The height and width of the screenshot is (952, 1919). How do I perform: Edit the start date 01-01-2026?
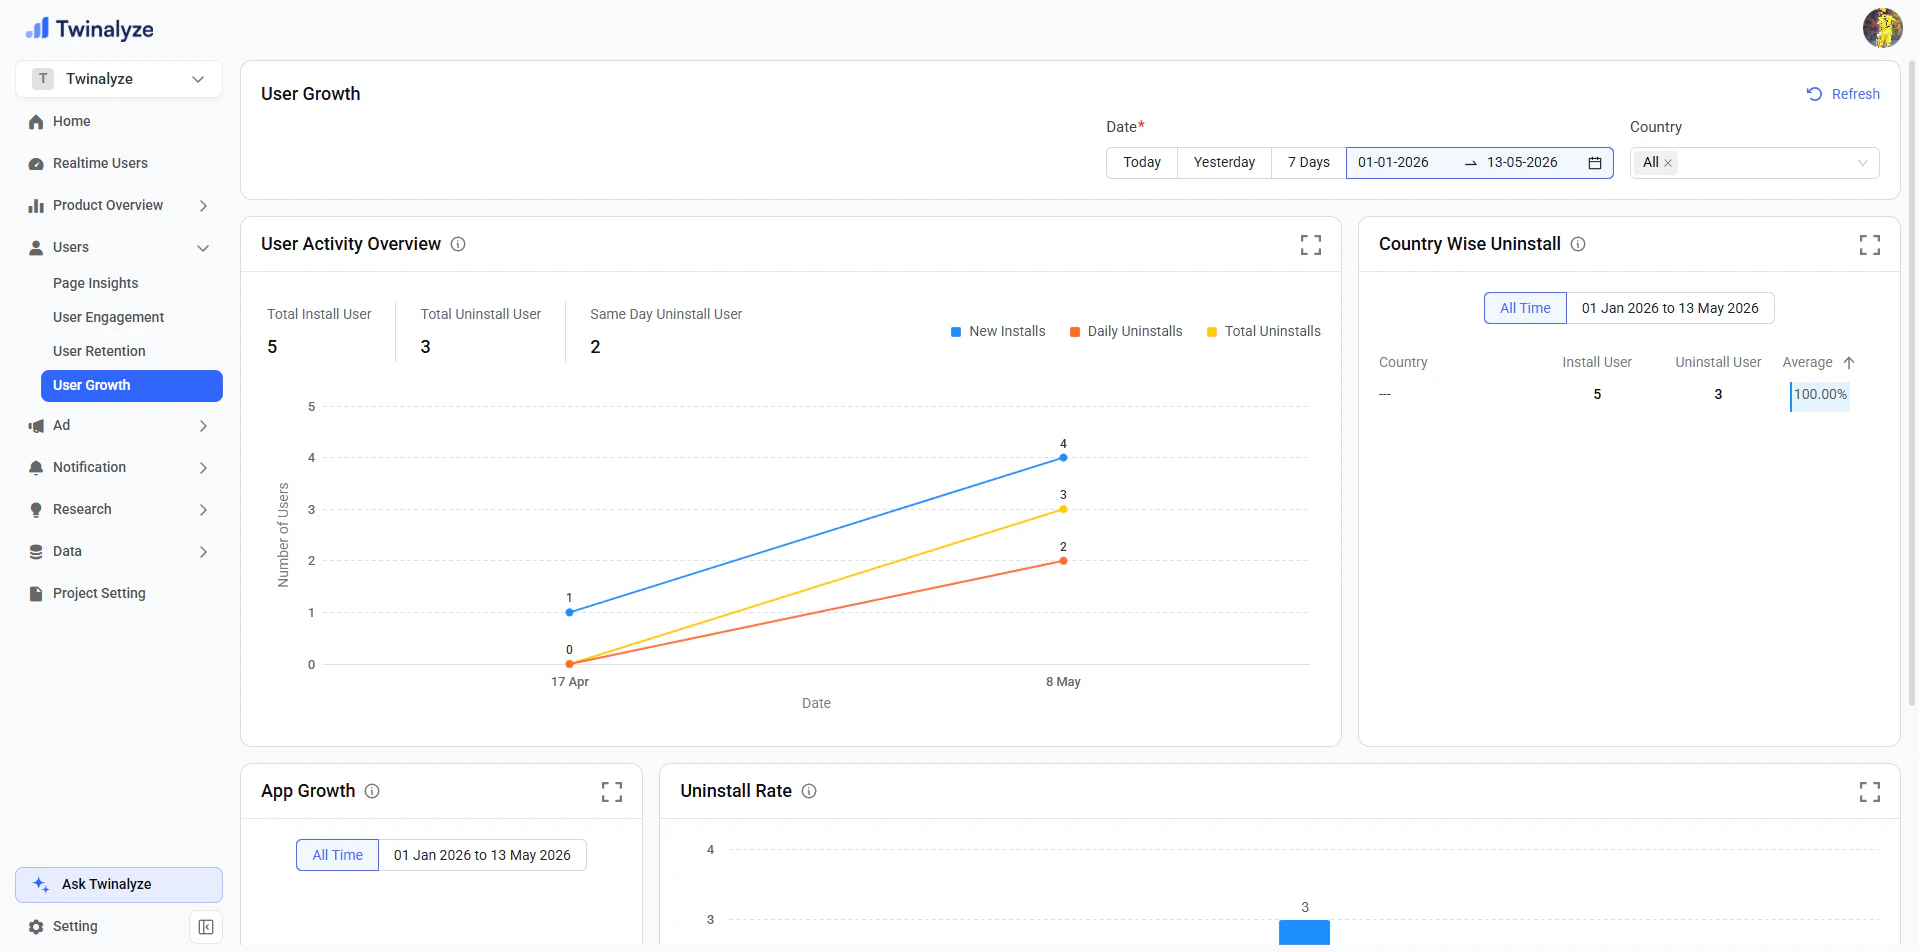tap(1393, 163)
